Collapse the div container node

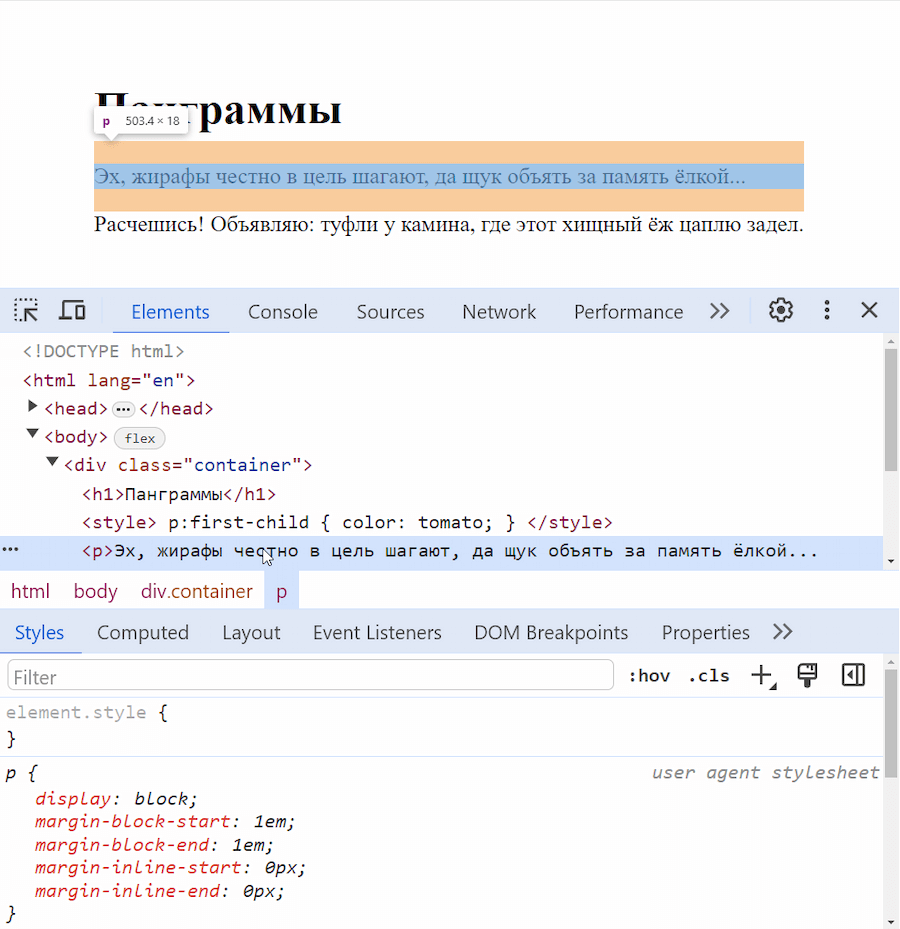(52, 462)
